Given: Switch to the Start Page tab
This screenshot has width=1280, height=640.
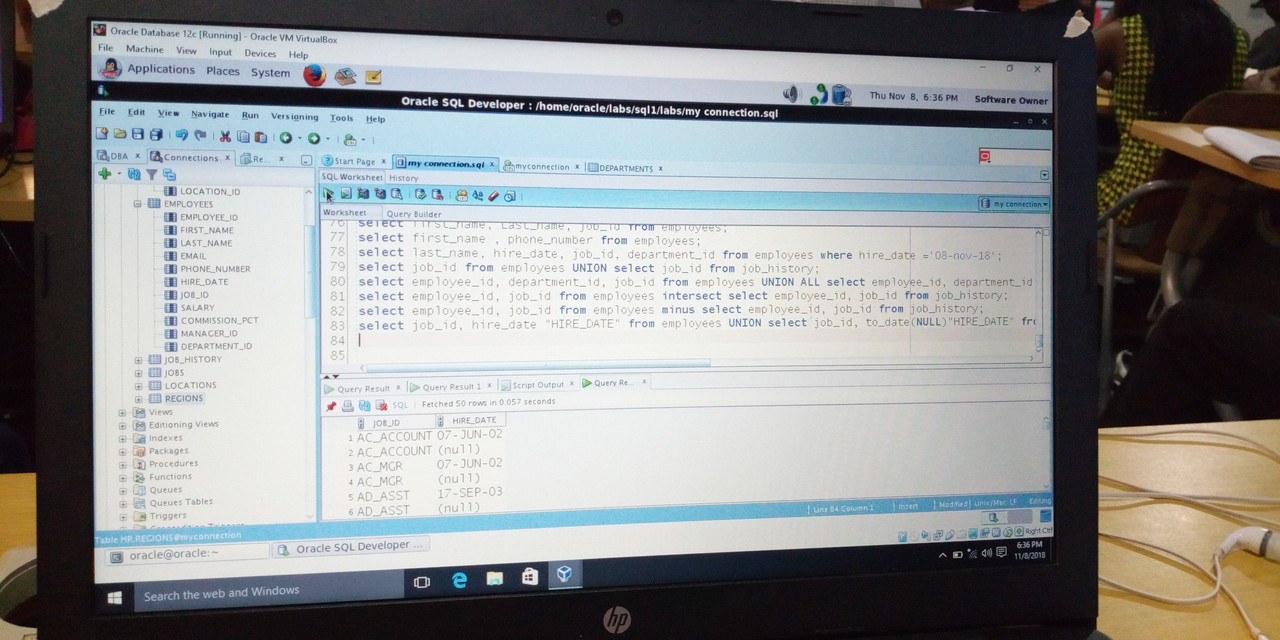Looking at the screenshot, I should click(x=354, y=161).
